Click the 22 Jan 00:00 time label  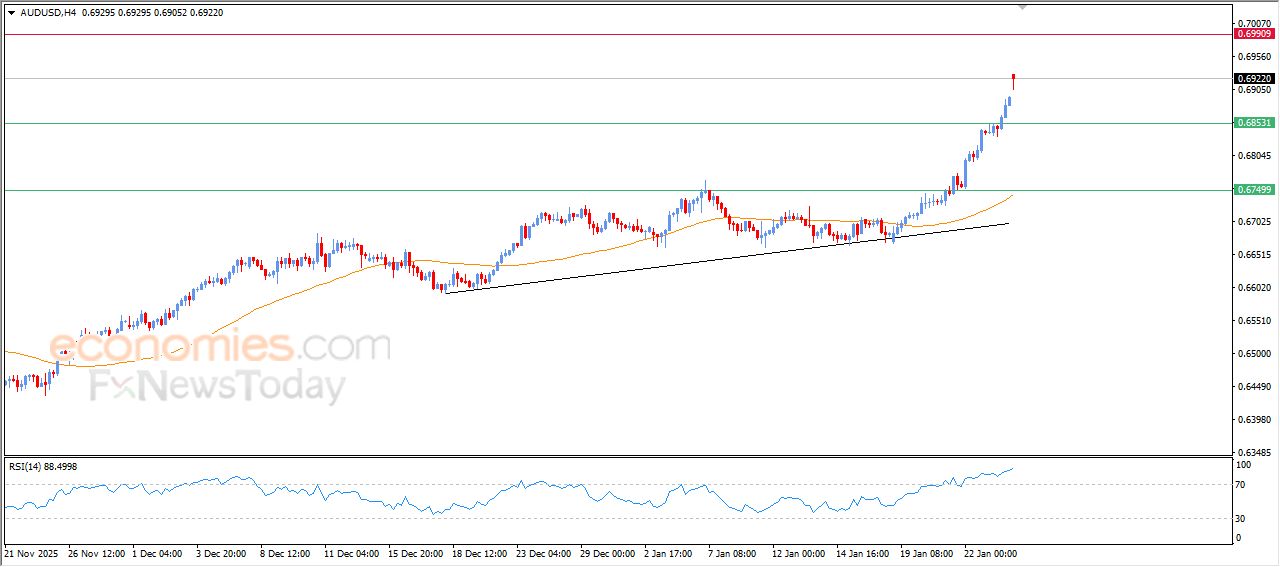[x=991, y=552]
